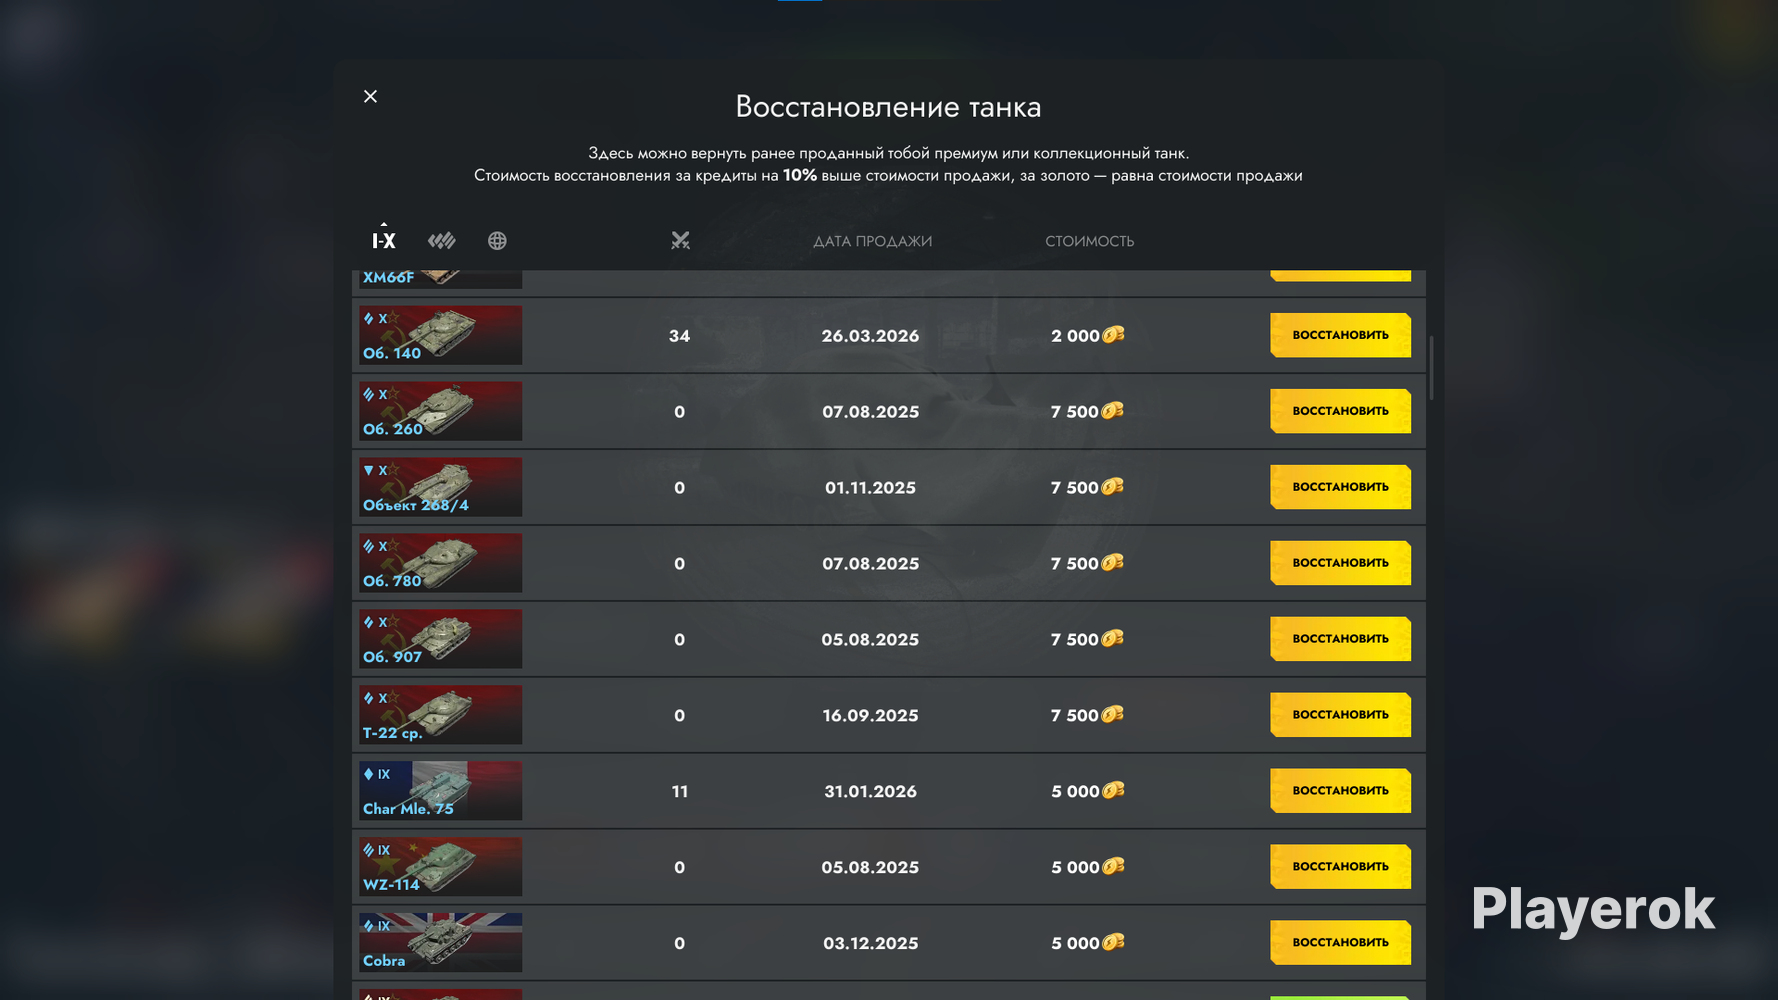Sort by nation globe icon
The width and height of the screenshot is (1778, 1000).
pyautogui.click(x=497, y=240)
